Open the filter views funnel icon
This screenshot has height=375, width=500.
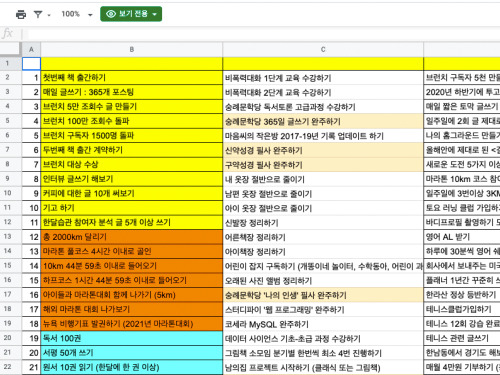click(x=38, y=14)
